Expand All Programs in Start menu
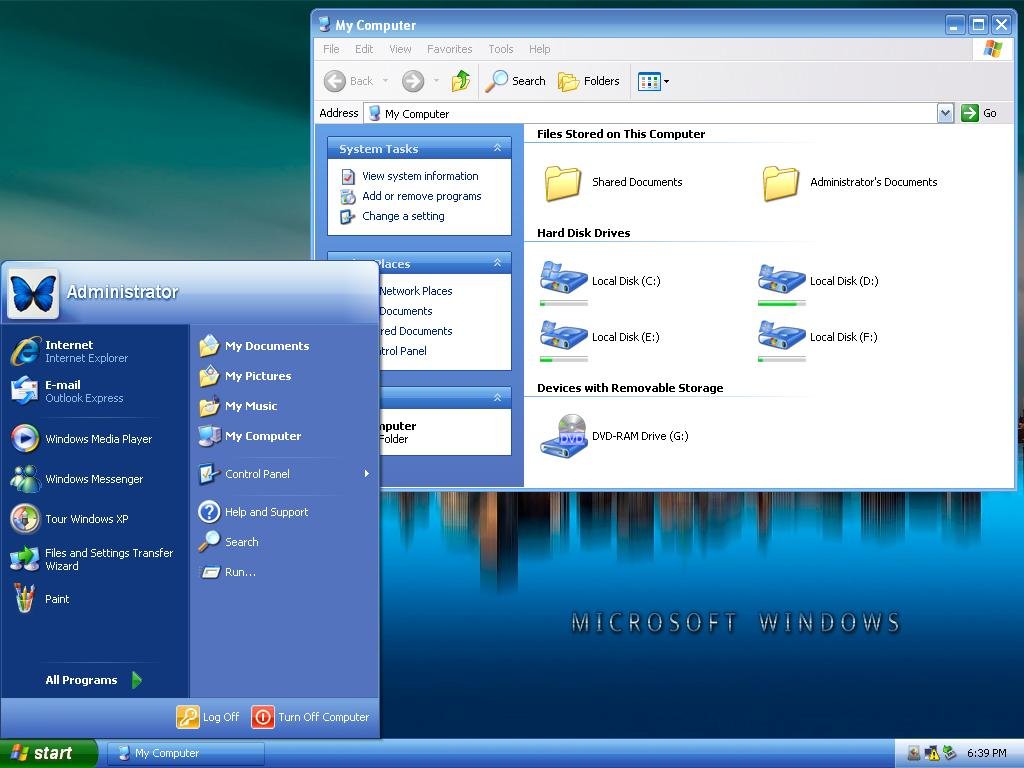Image resolution: width=1024 pixels, height=768 pixels. coord(93,680)
